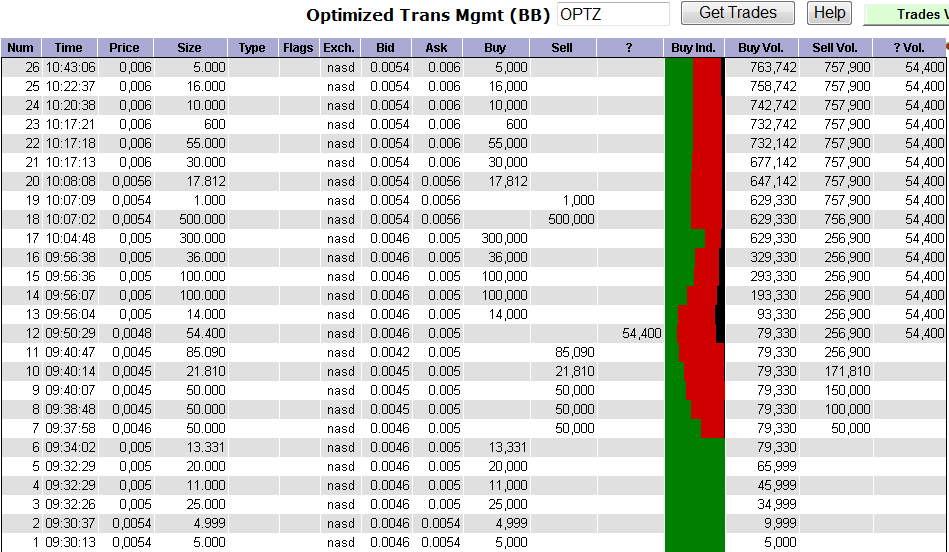The image size is (949, 552).
Task: Sort by the Bid column header
Action: click(385, 48)
